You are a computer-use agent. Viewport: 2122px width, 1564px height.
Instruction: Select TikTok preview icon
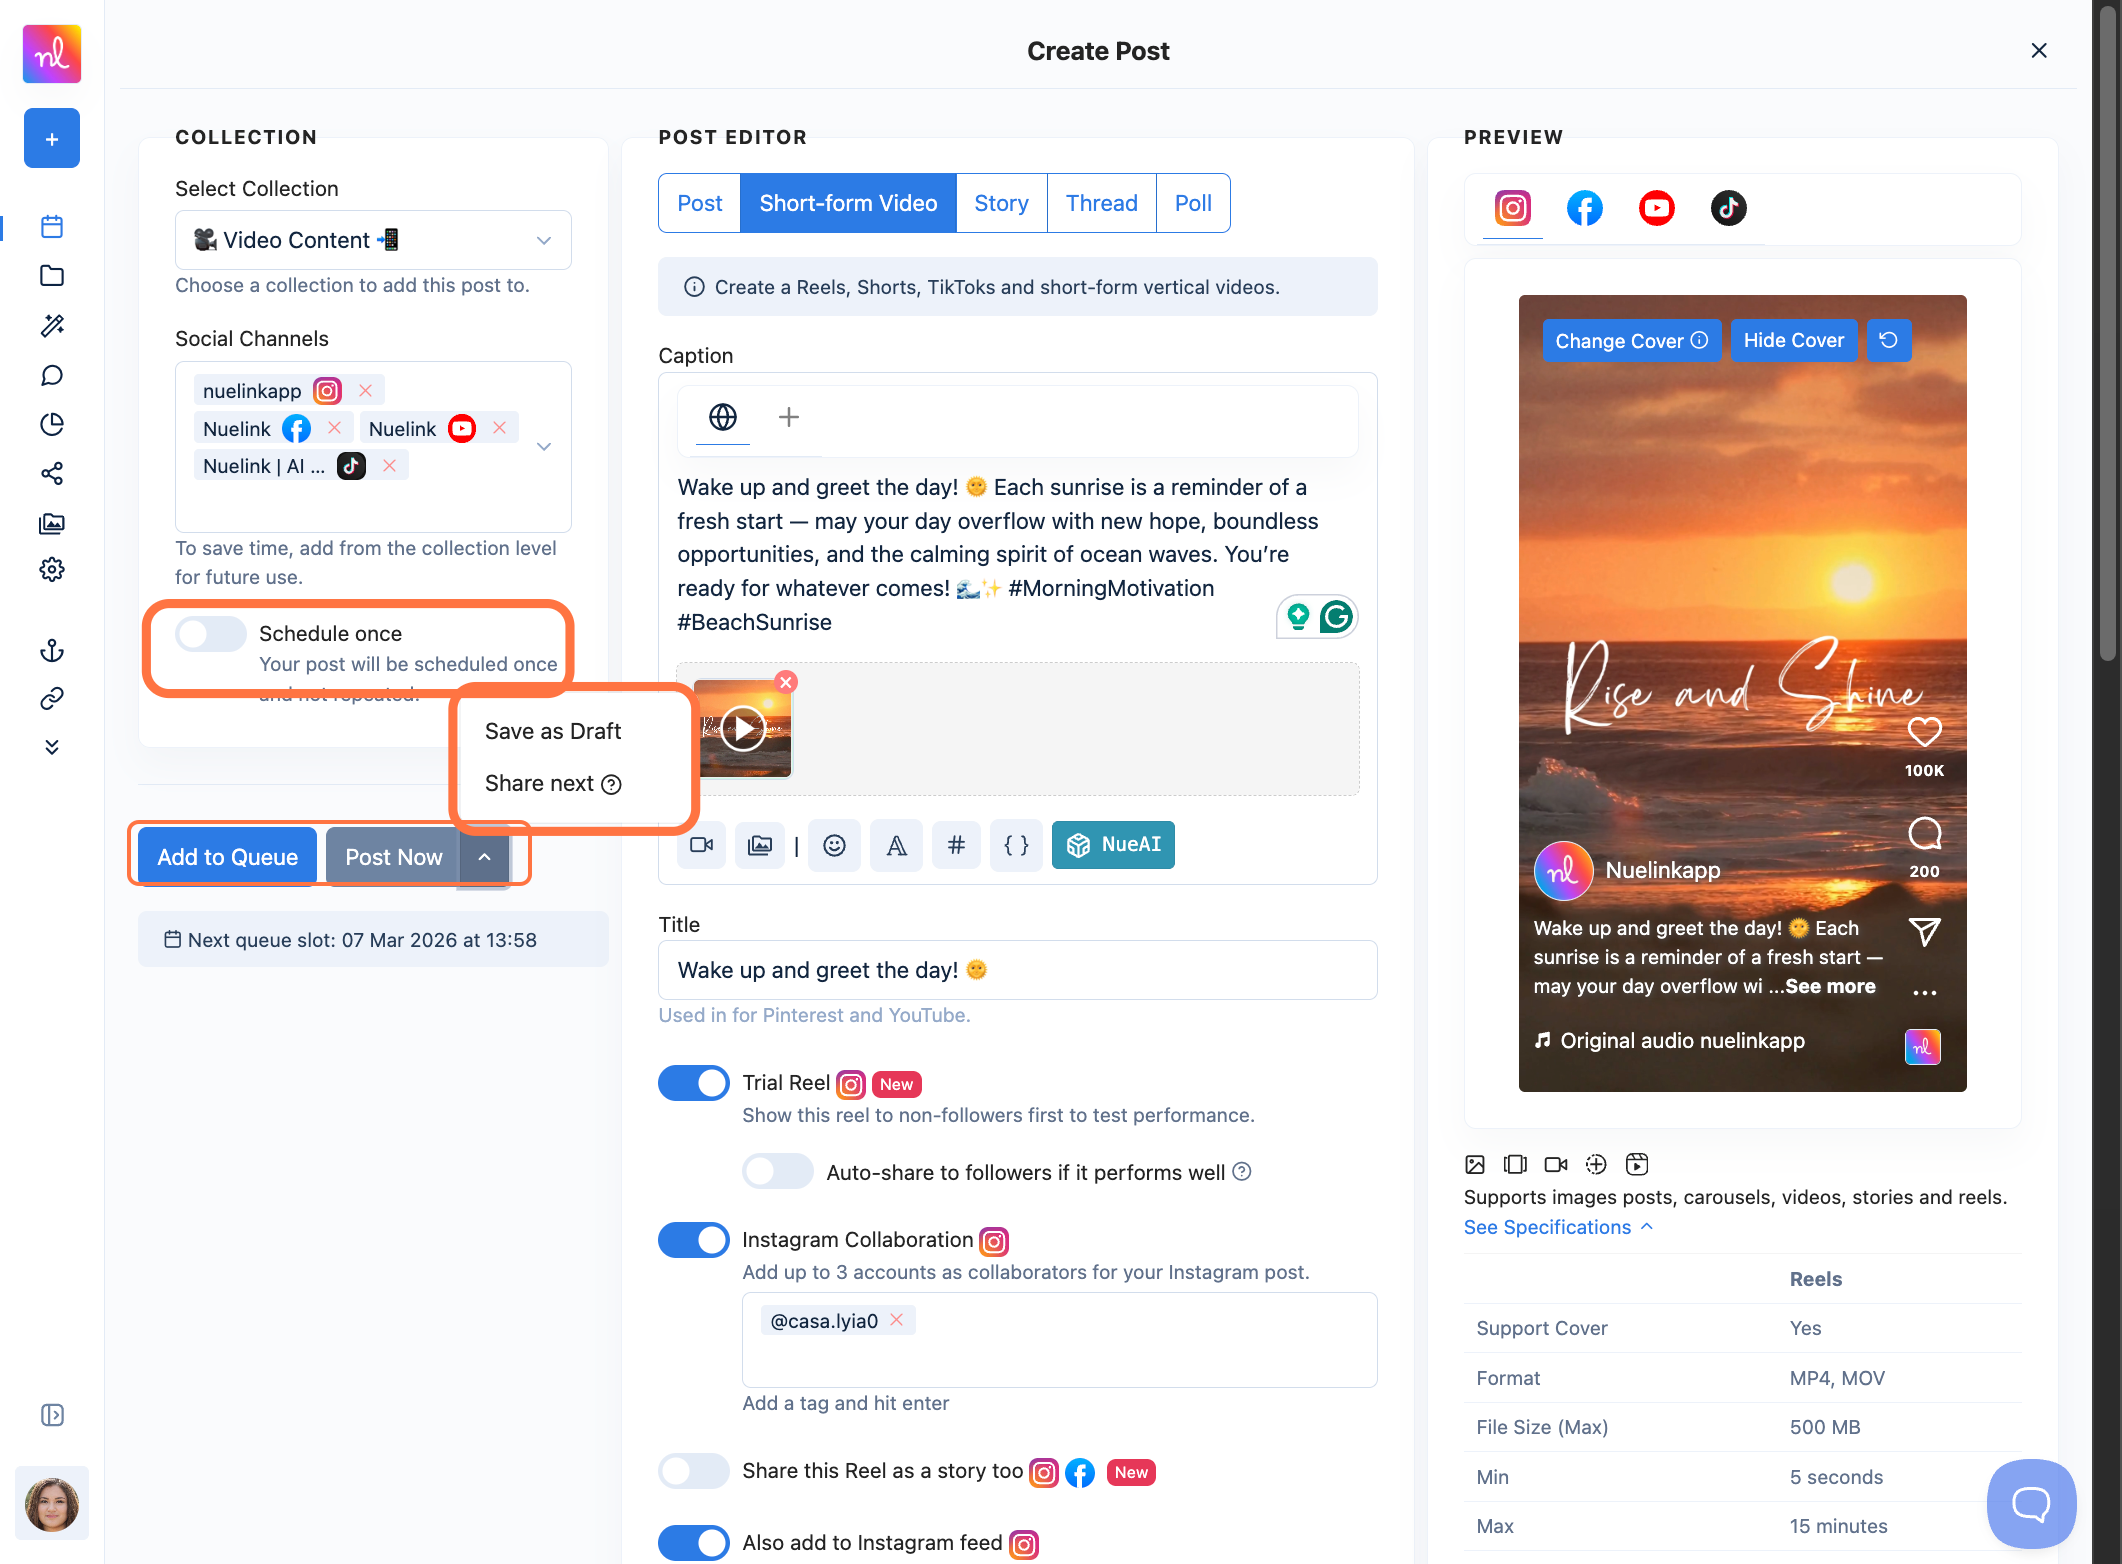point(1728,208)
